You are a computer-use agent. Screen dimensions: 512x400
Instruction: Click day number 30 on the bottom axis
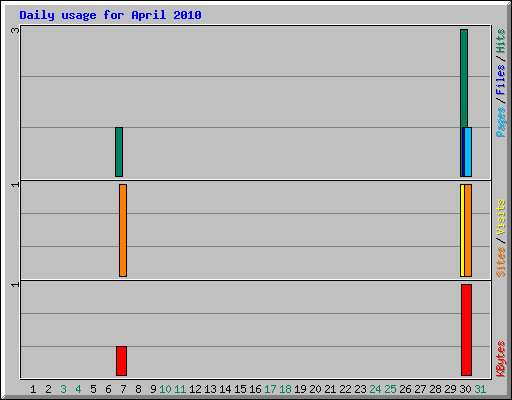tap(465, 389)
